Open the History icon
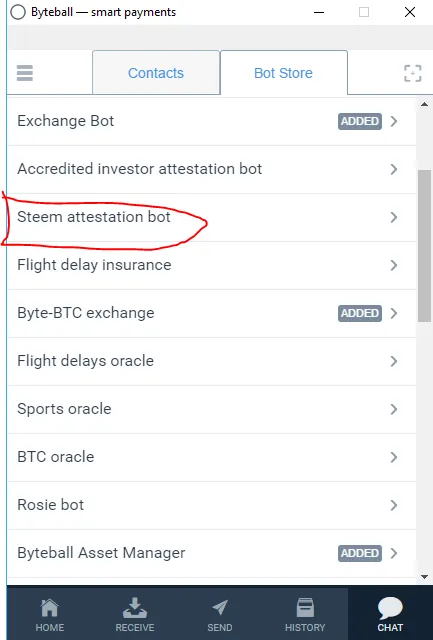Screen dimensions: 433x640 coord(305,607)
